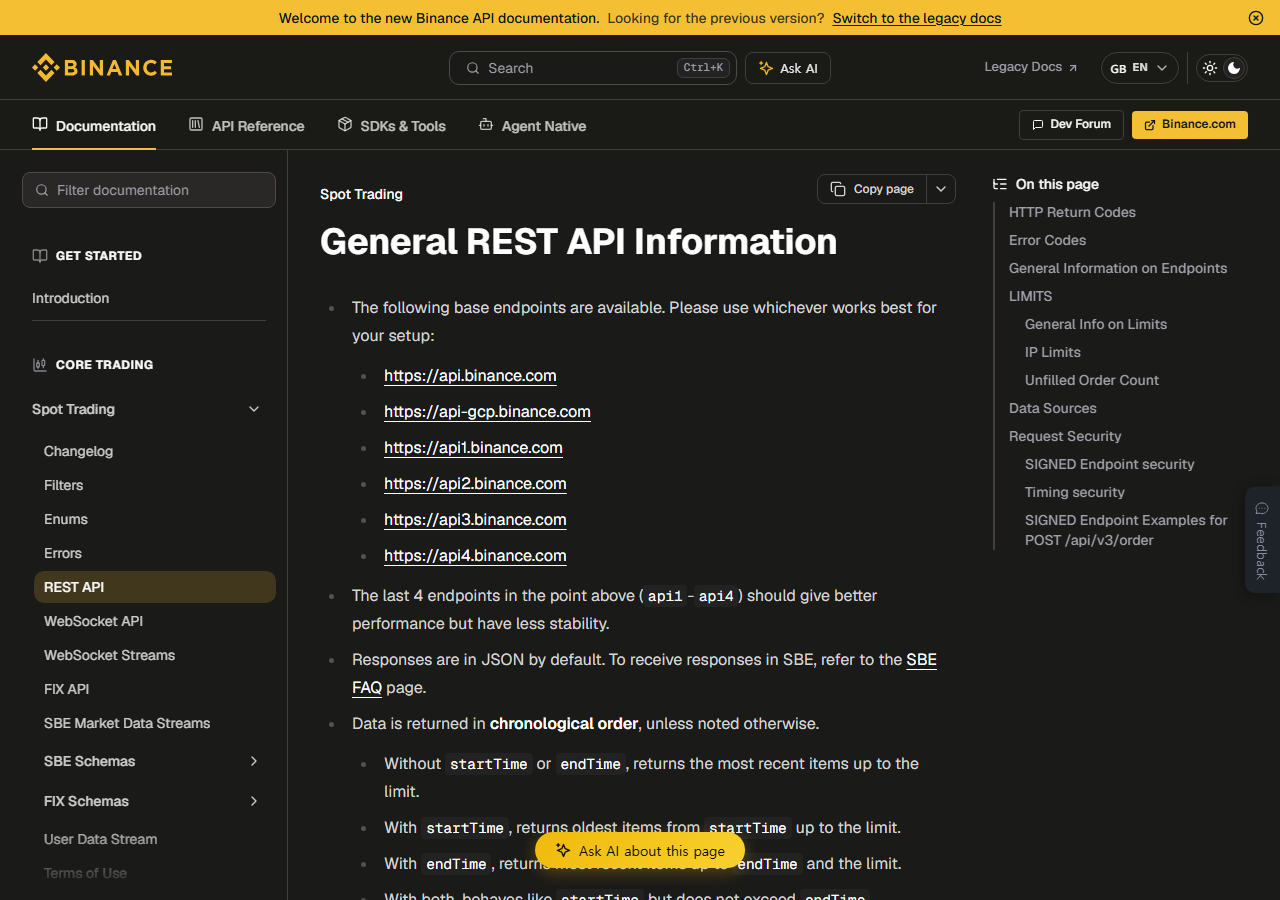
Task: Open https://api.binance.com link
Action: point(470,376)
